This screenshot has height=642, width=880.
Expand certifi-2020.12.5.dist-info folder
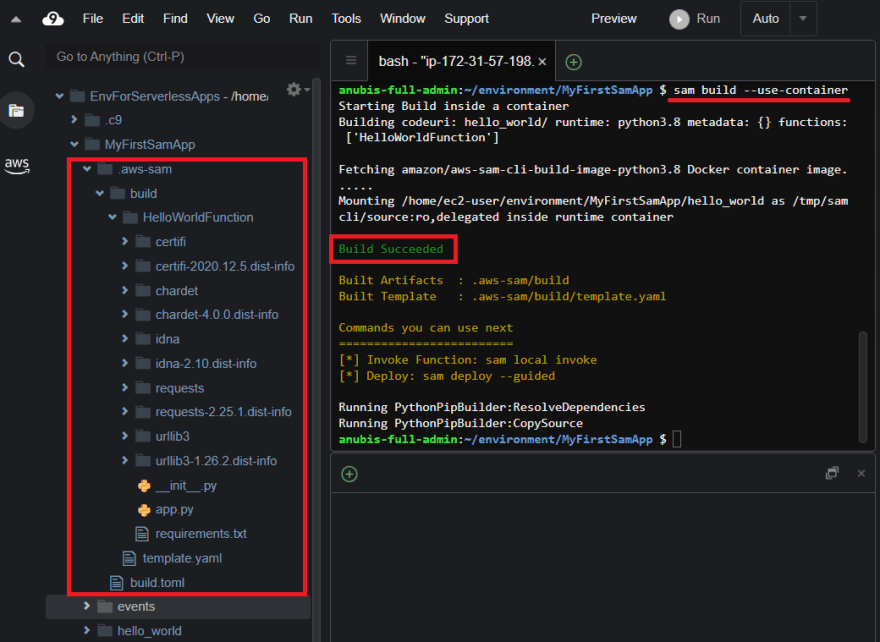tap(125, 266)
